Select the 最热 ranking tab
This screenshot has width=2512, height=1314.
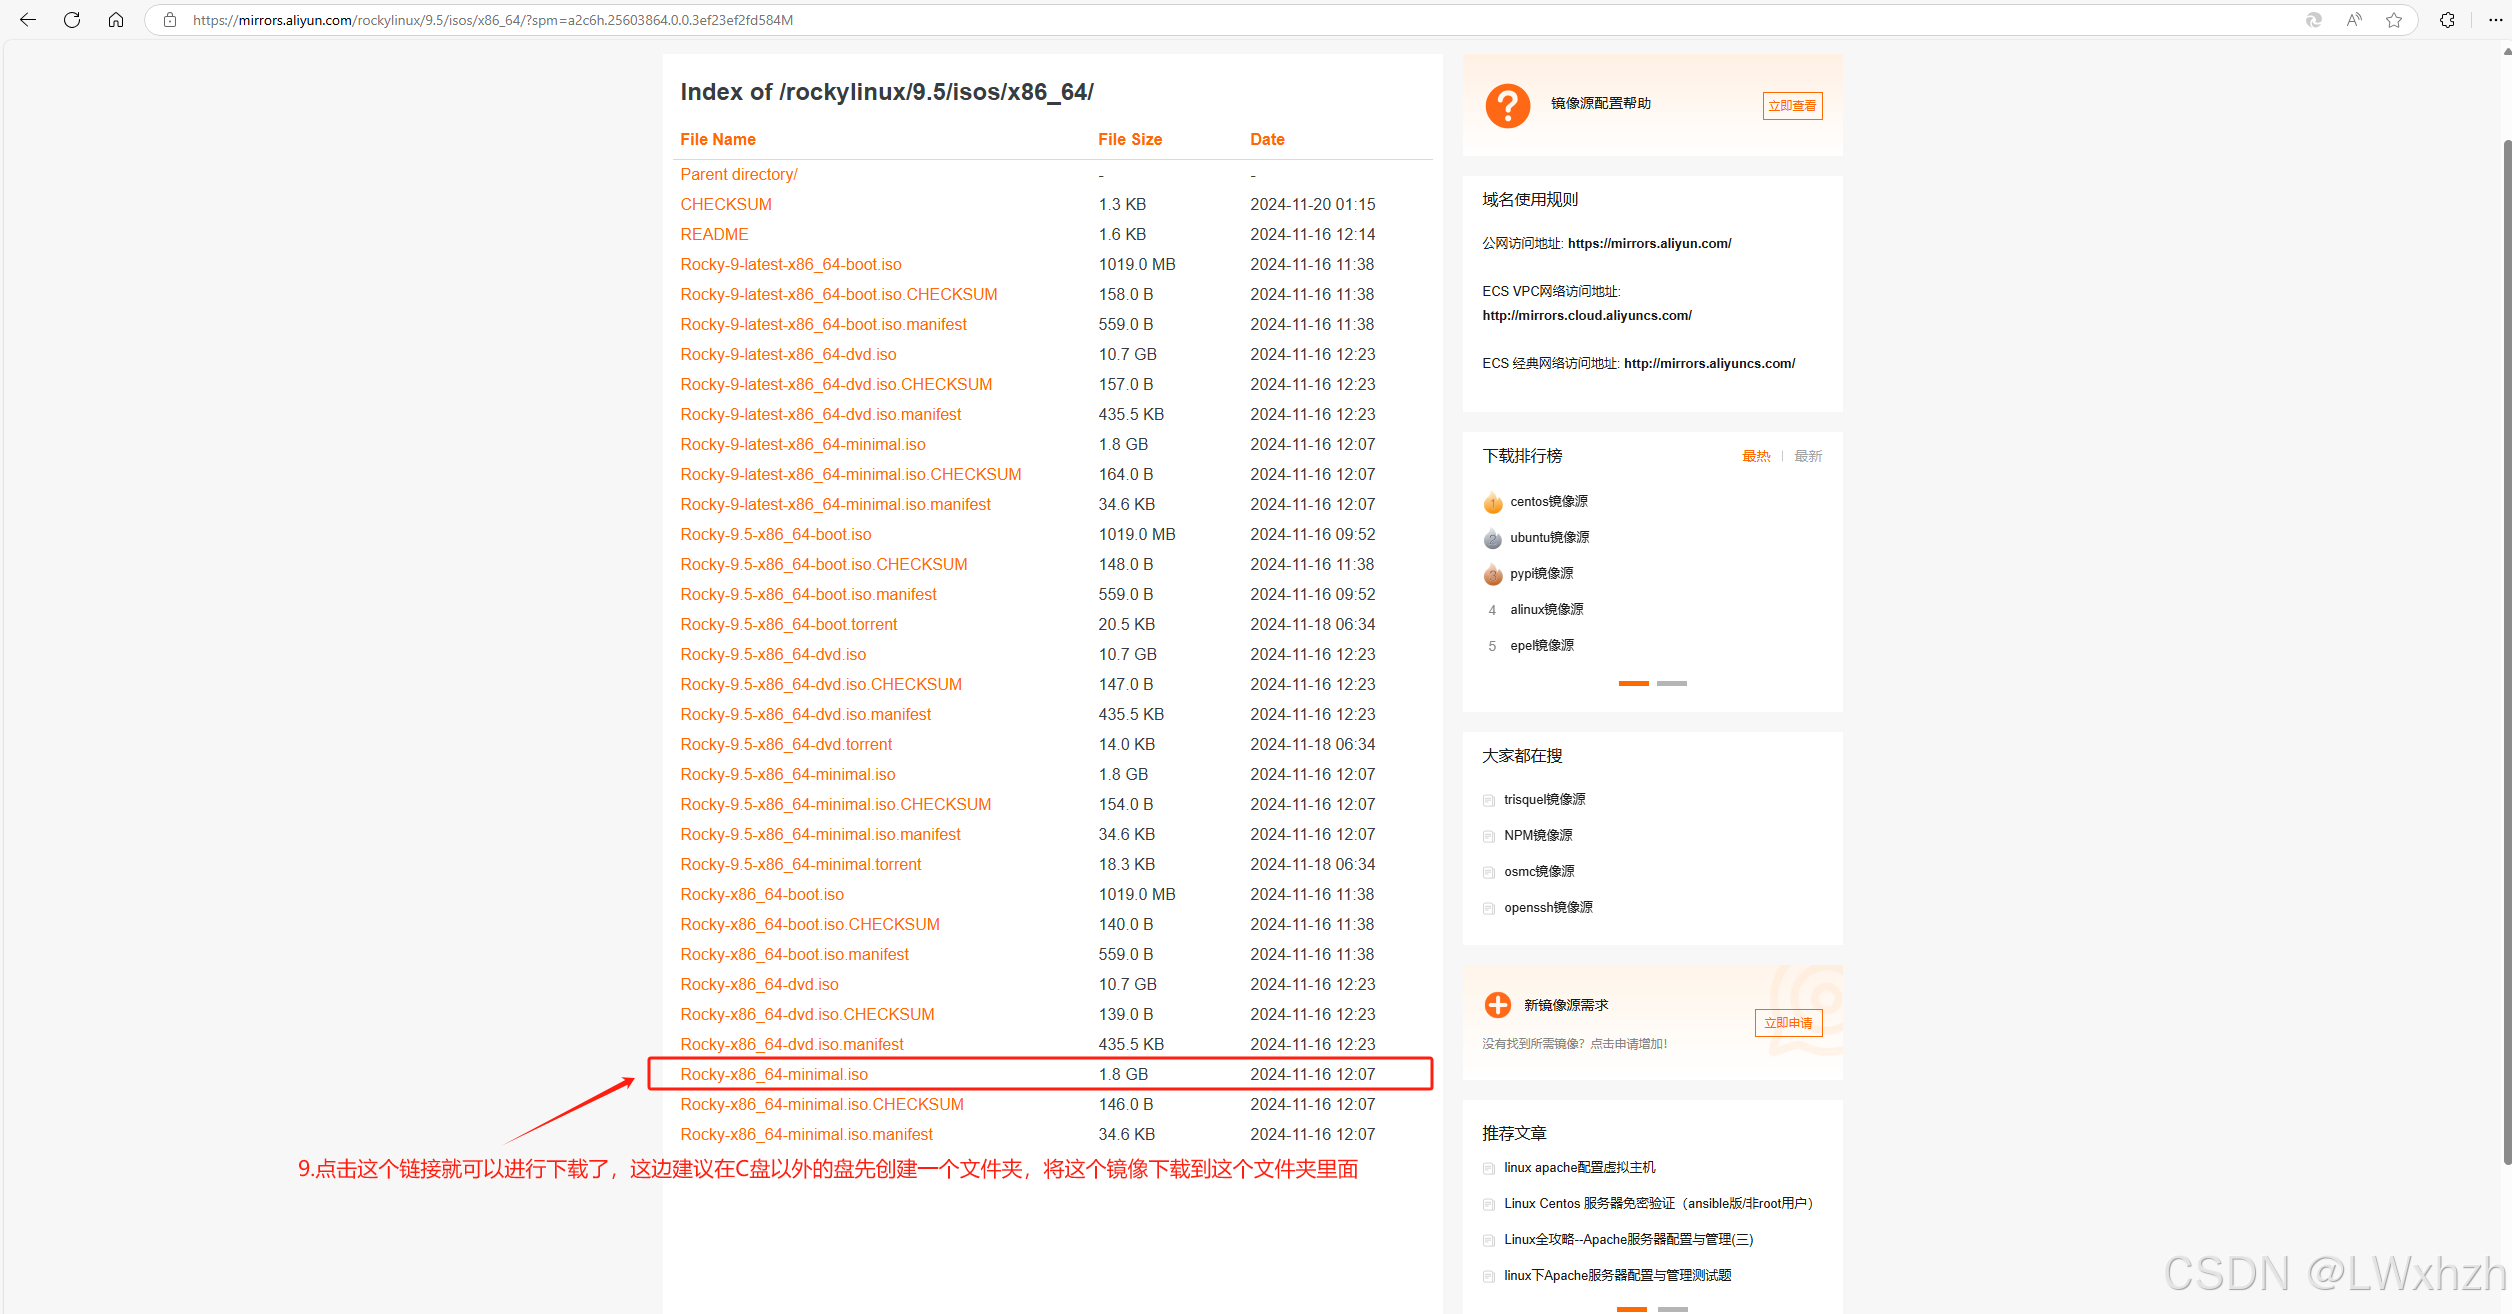[x=1755, y=456]
